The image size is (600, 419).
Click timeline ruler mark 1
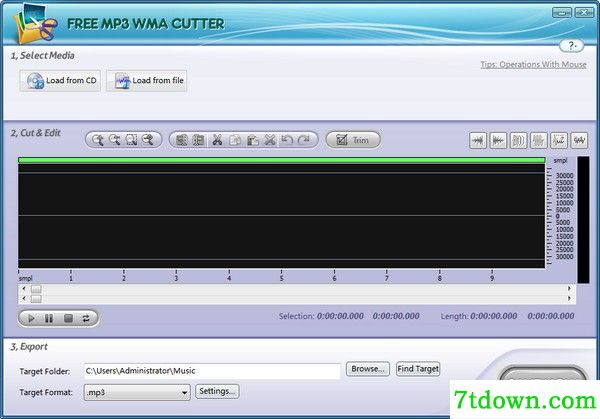click(x=71, y=278)
